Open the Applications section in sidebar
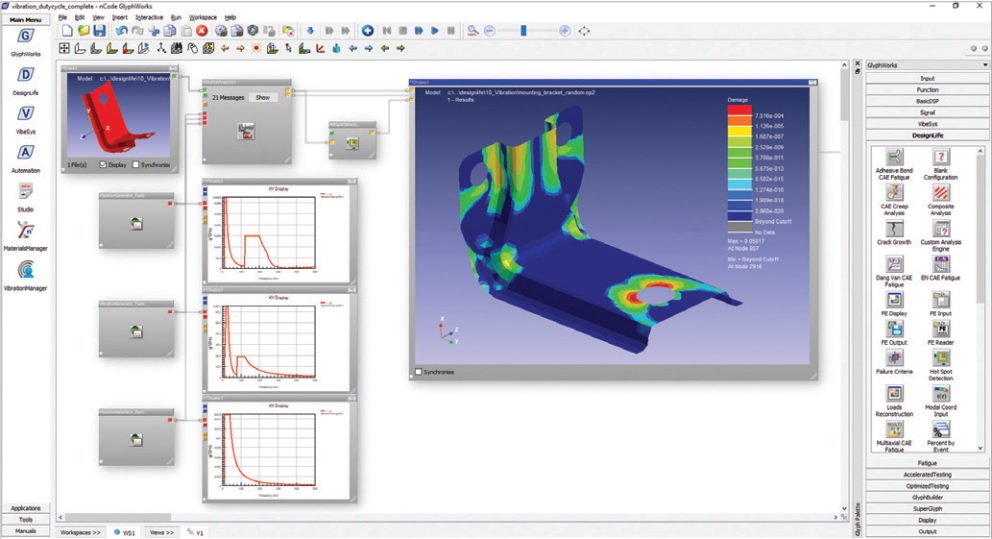The height and width of the screenshot is (539, 992). pos(25,508)
